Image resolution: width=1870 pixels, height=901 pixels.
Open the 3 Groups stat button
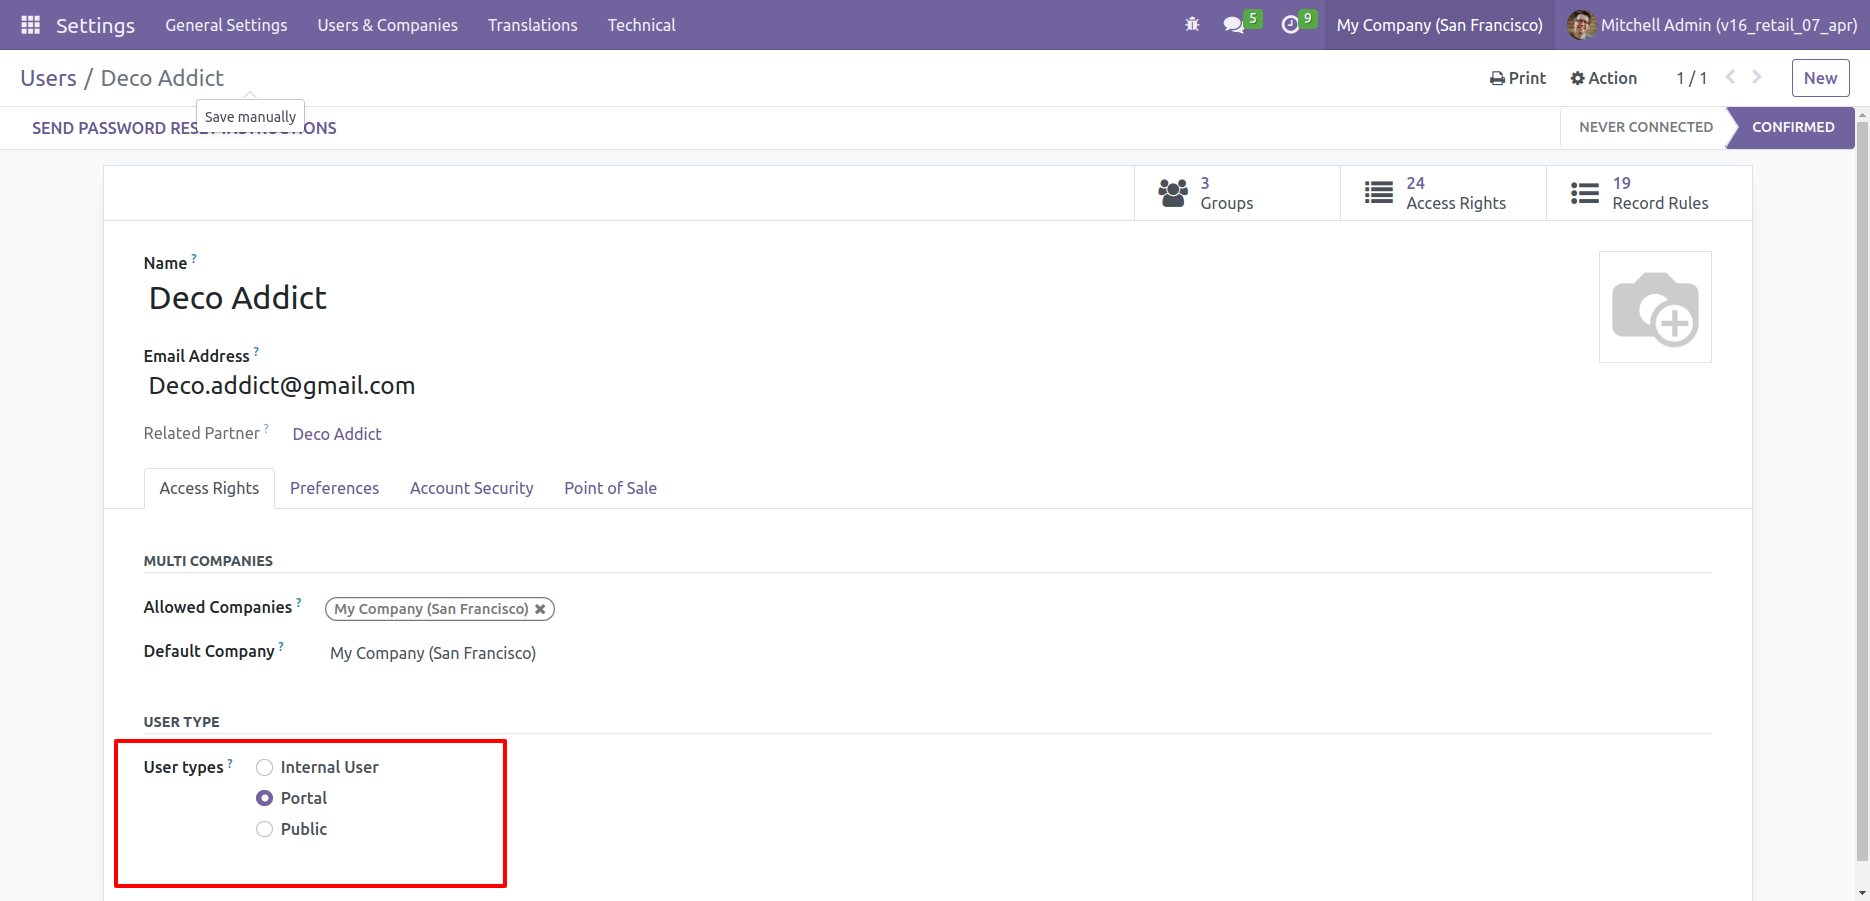click(x=1237, y=193)
